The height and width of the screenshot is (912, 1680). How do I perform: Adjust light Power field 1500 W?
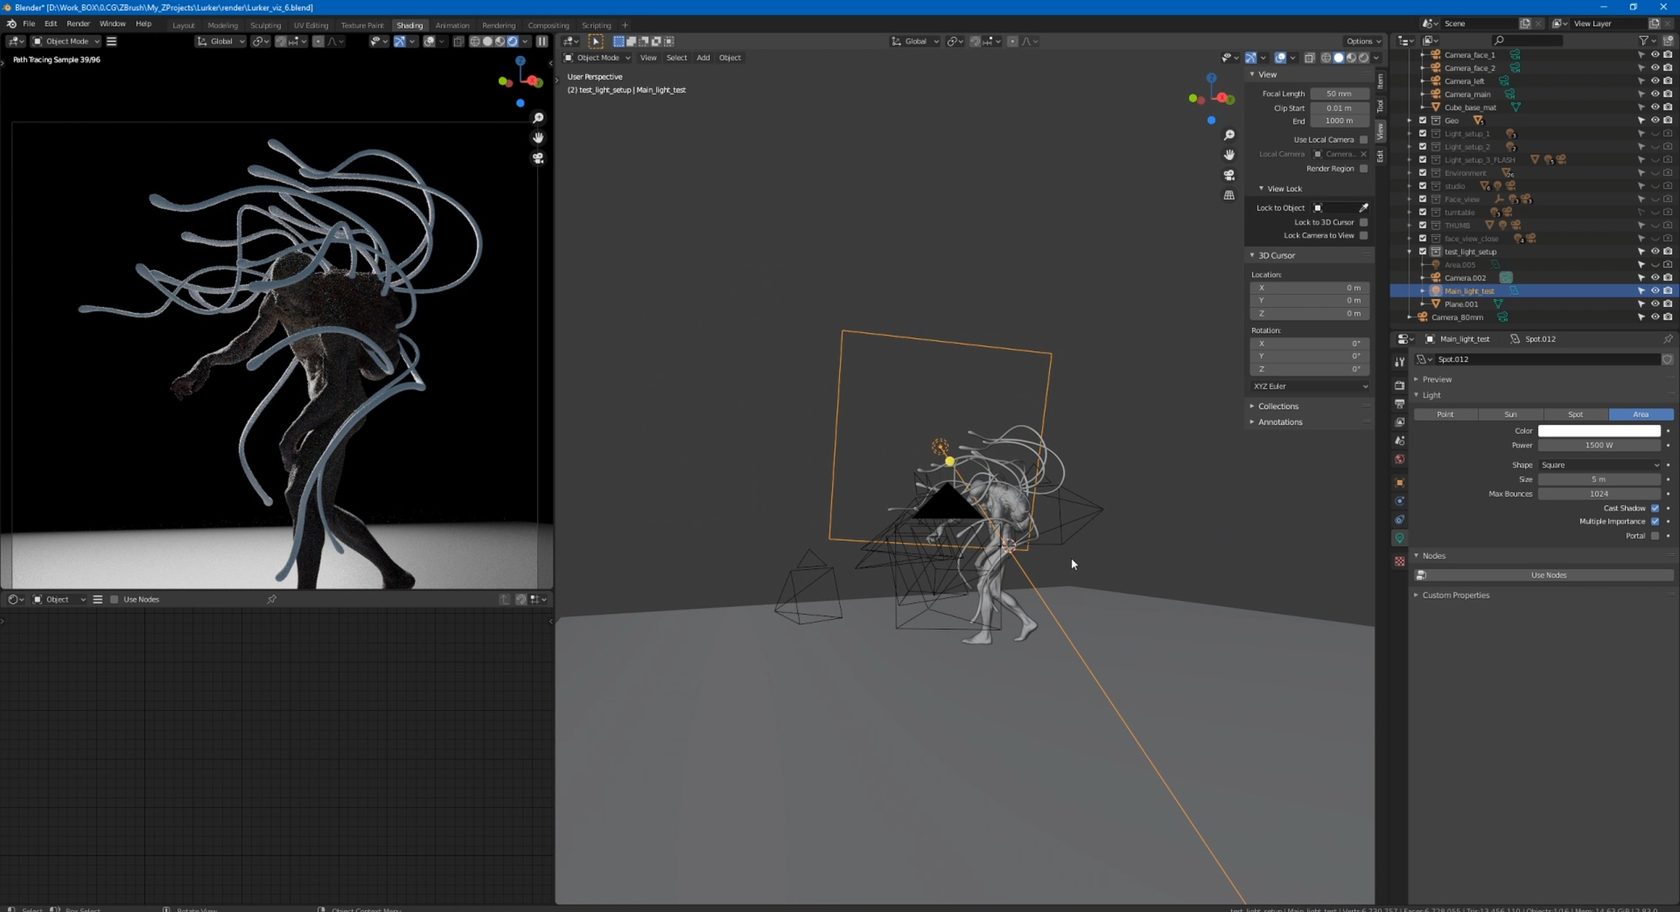1599,445
